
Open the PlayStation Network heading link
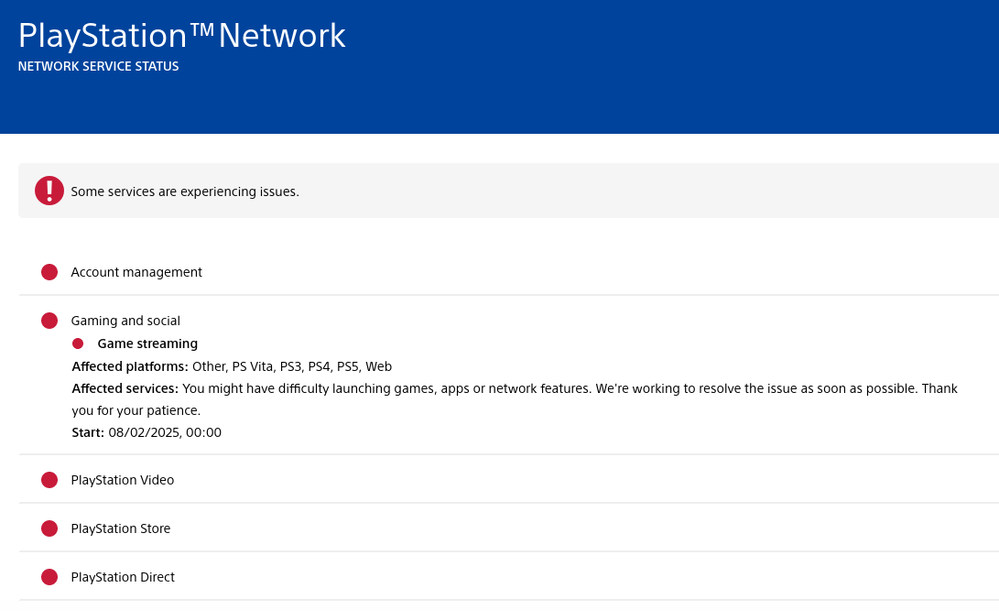[180, 34]
